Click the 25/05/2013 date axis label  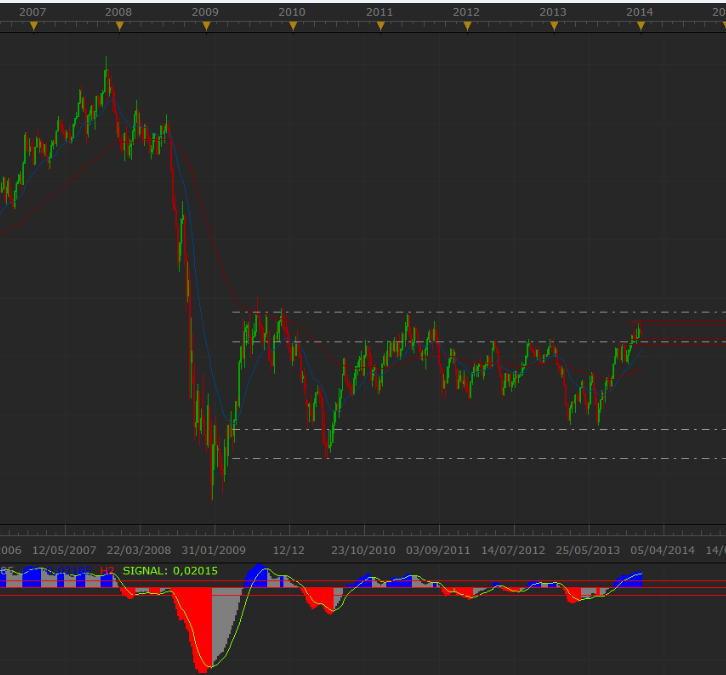[x=587, y=550]
